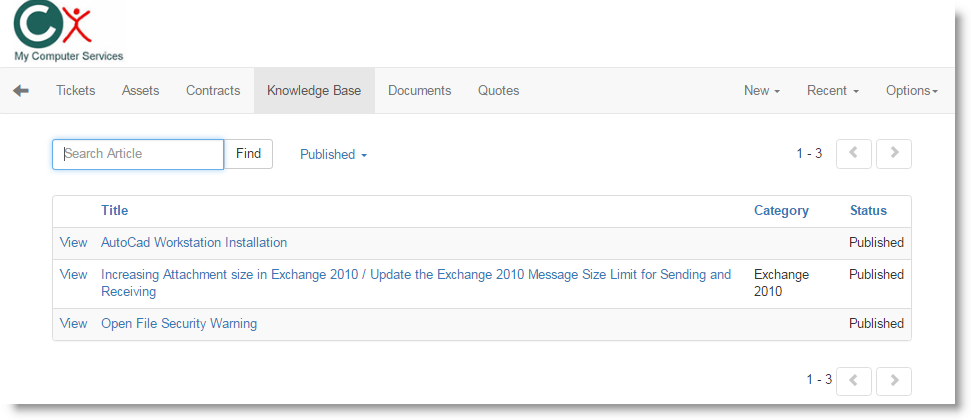Expand the Recent dropdown menu
The image size is (971, 420).
pyautogui.click(x=832, y=91)
